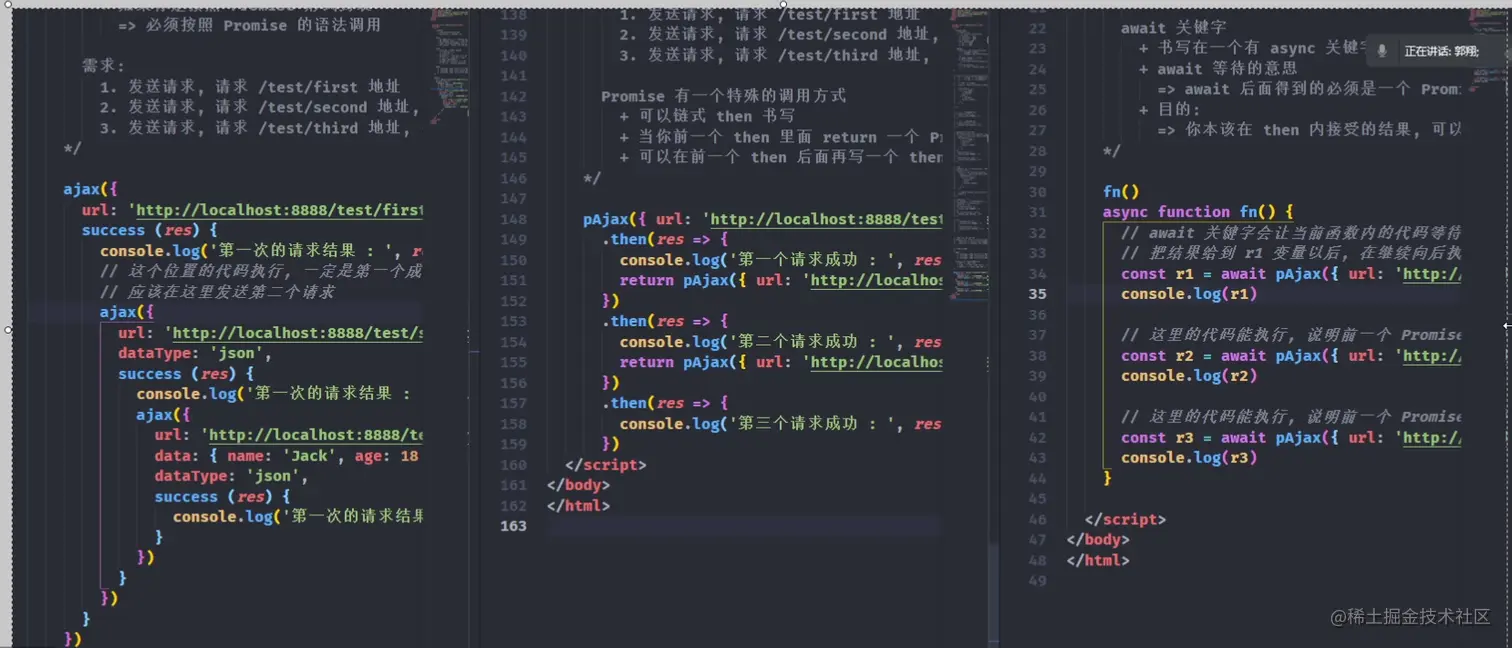Click line number 163 in the middle pane
Screen dimensions: 1512x648
click(513, 526)
